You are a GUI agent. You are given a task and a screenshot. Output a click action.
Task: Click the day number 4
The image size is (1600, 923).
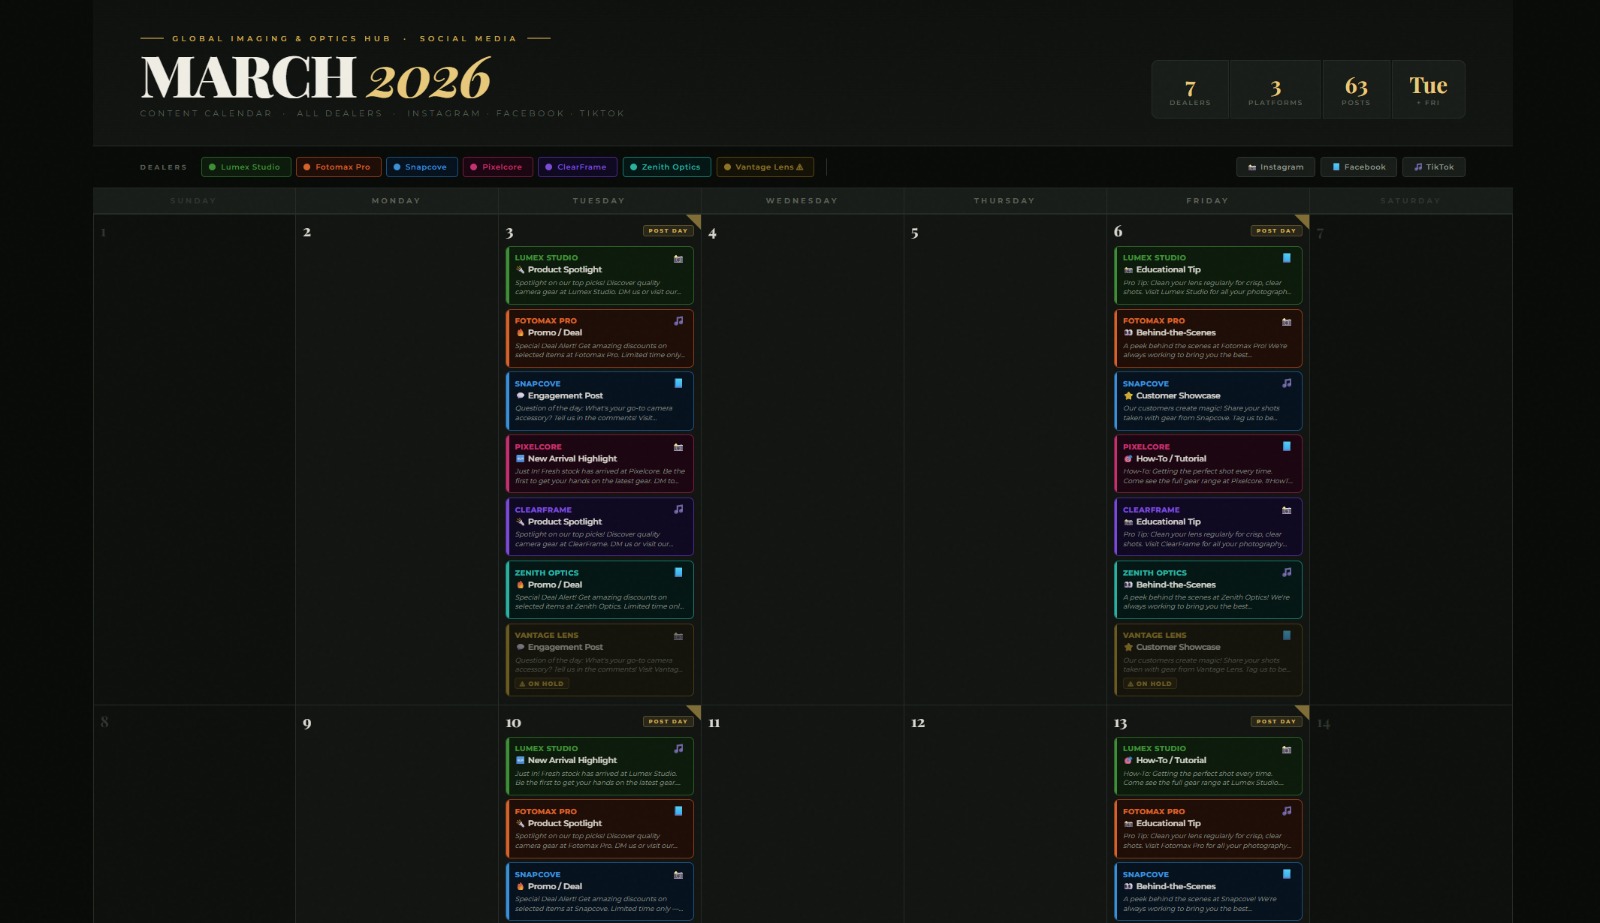pos(712,234)
